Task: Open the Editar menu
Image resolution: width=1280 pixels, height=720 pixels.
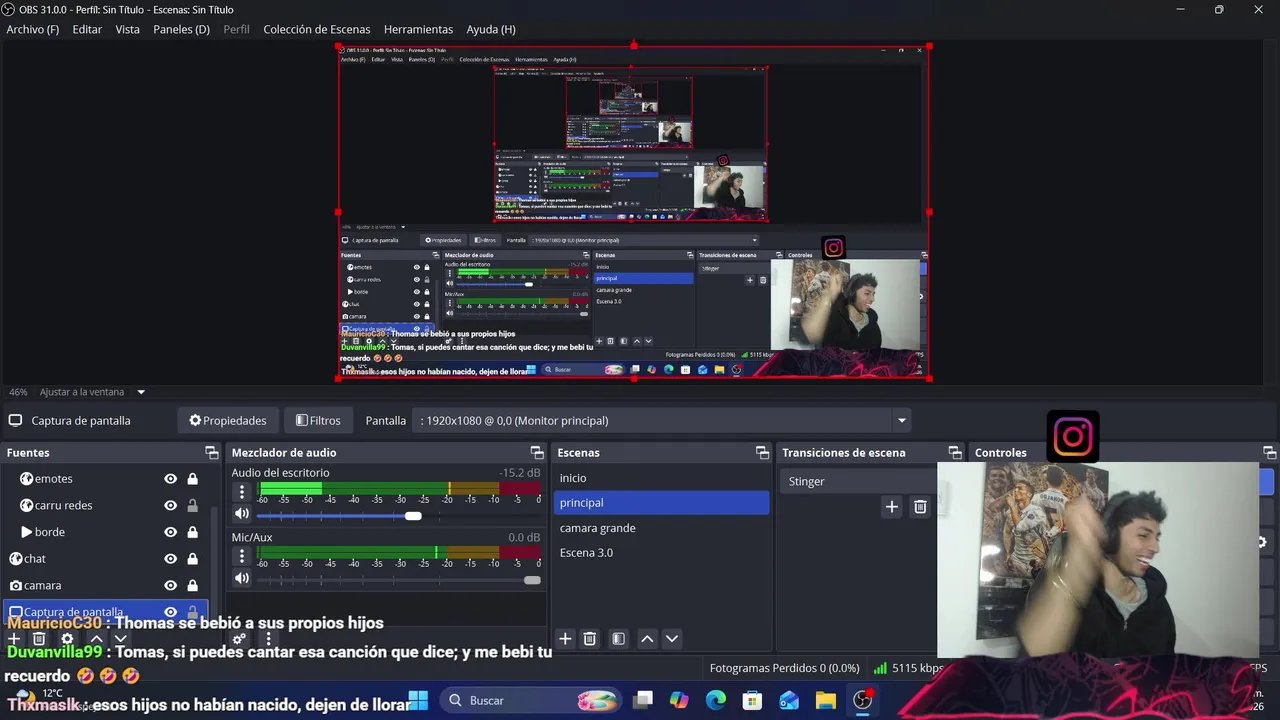Action: point(87,29)
